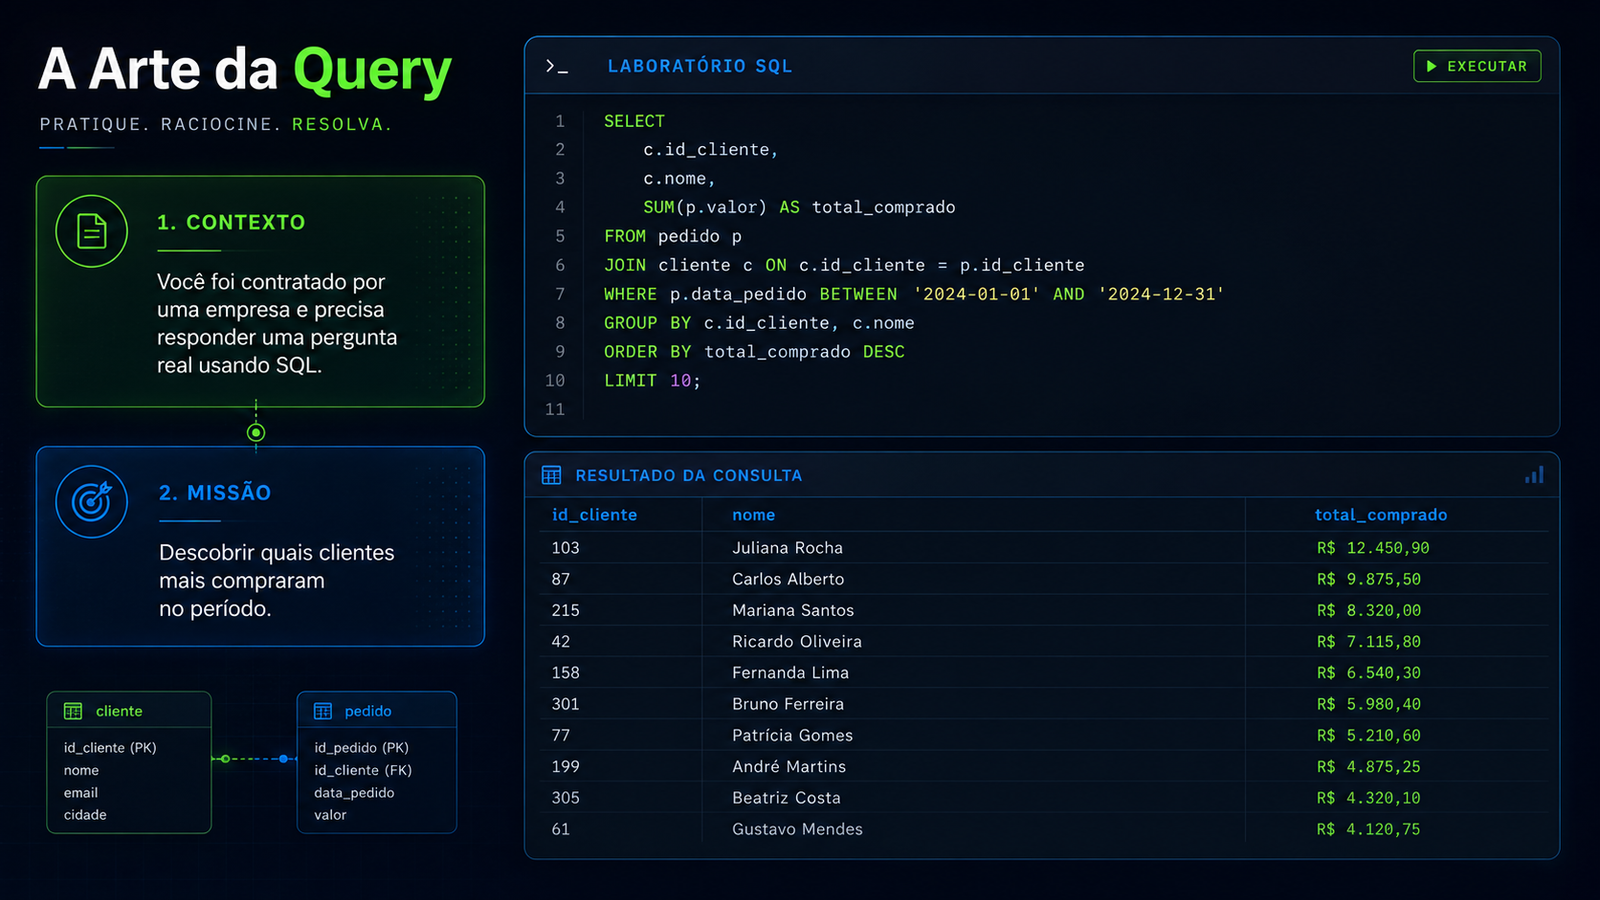The image size is (1600, 900).
Task: Click the R$ 5.210,60 value
Action: (1369, 735)
